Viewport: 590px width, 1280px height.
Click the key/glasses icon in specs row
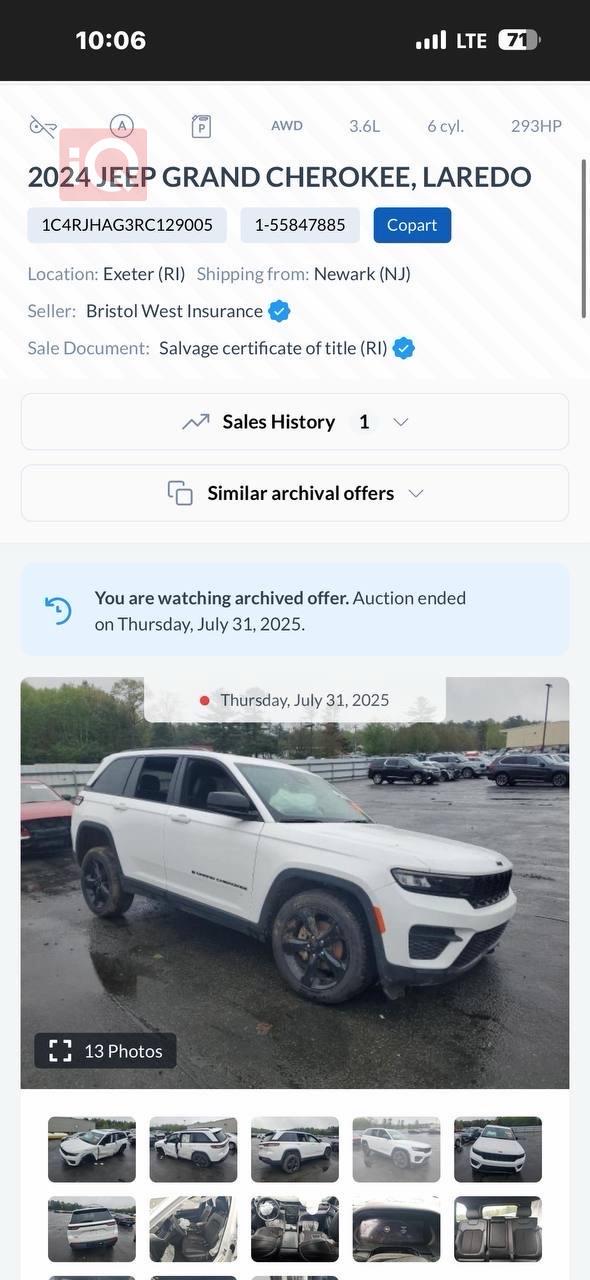(x=42, y=125)
